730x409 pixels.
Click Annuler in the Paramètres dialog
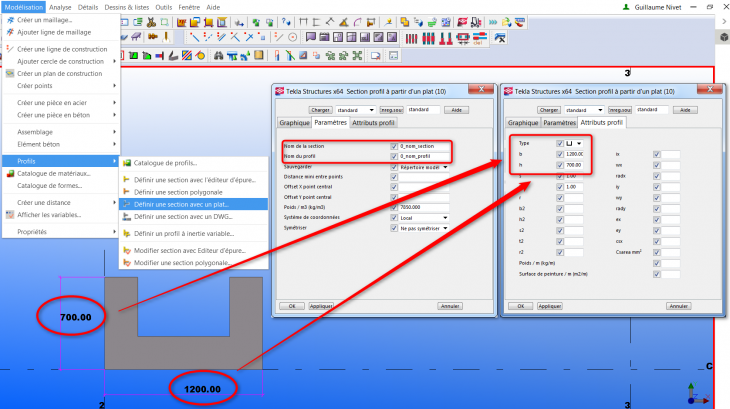tap(451, 306)
